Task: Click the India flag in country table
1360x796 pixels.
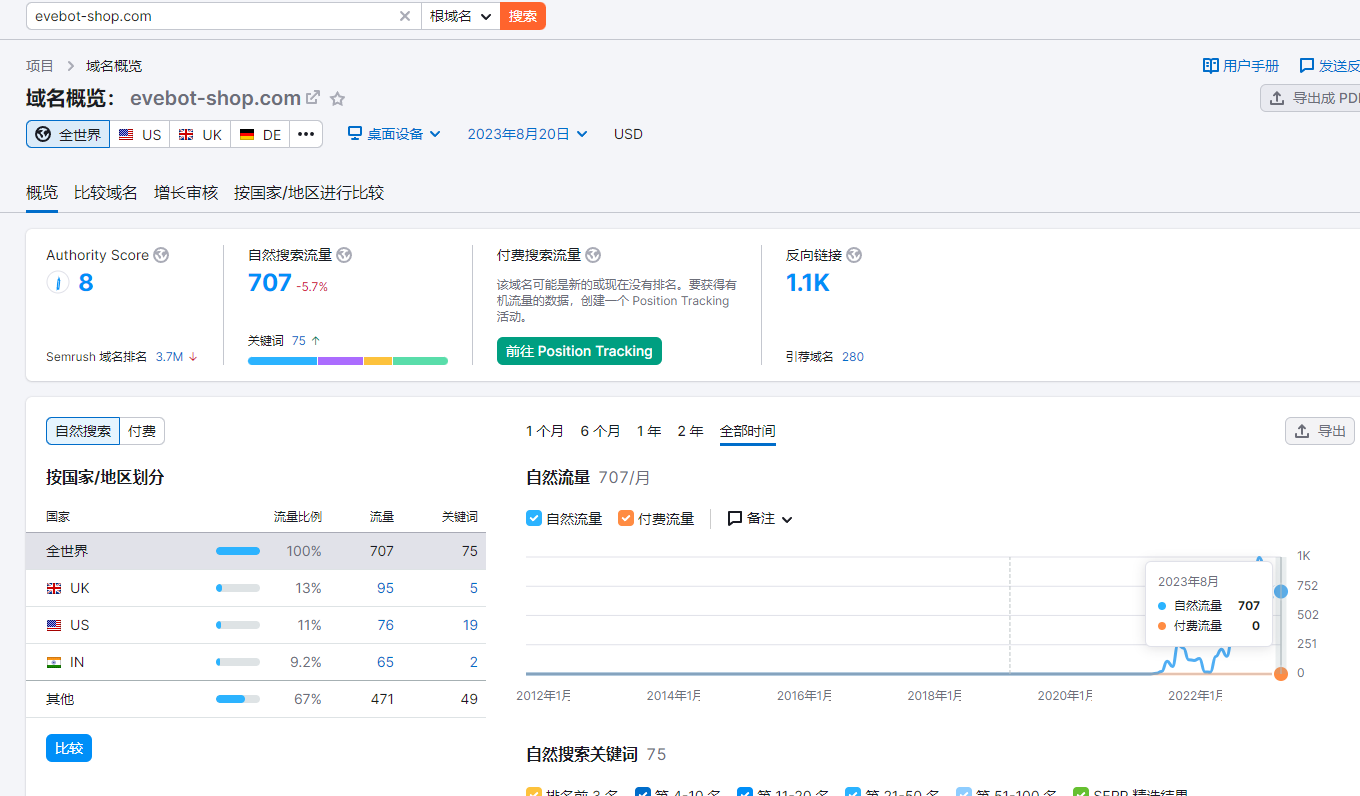Action: (x=54, y=662)
